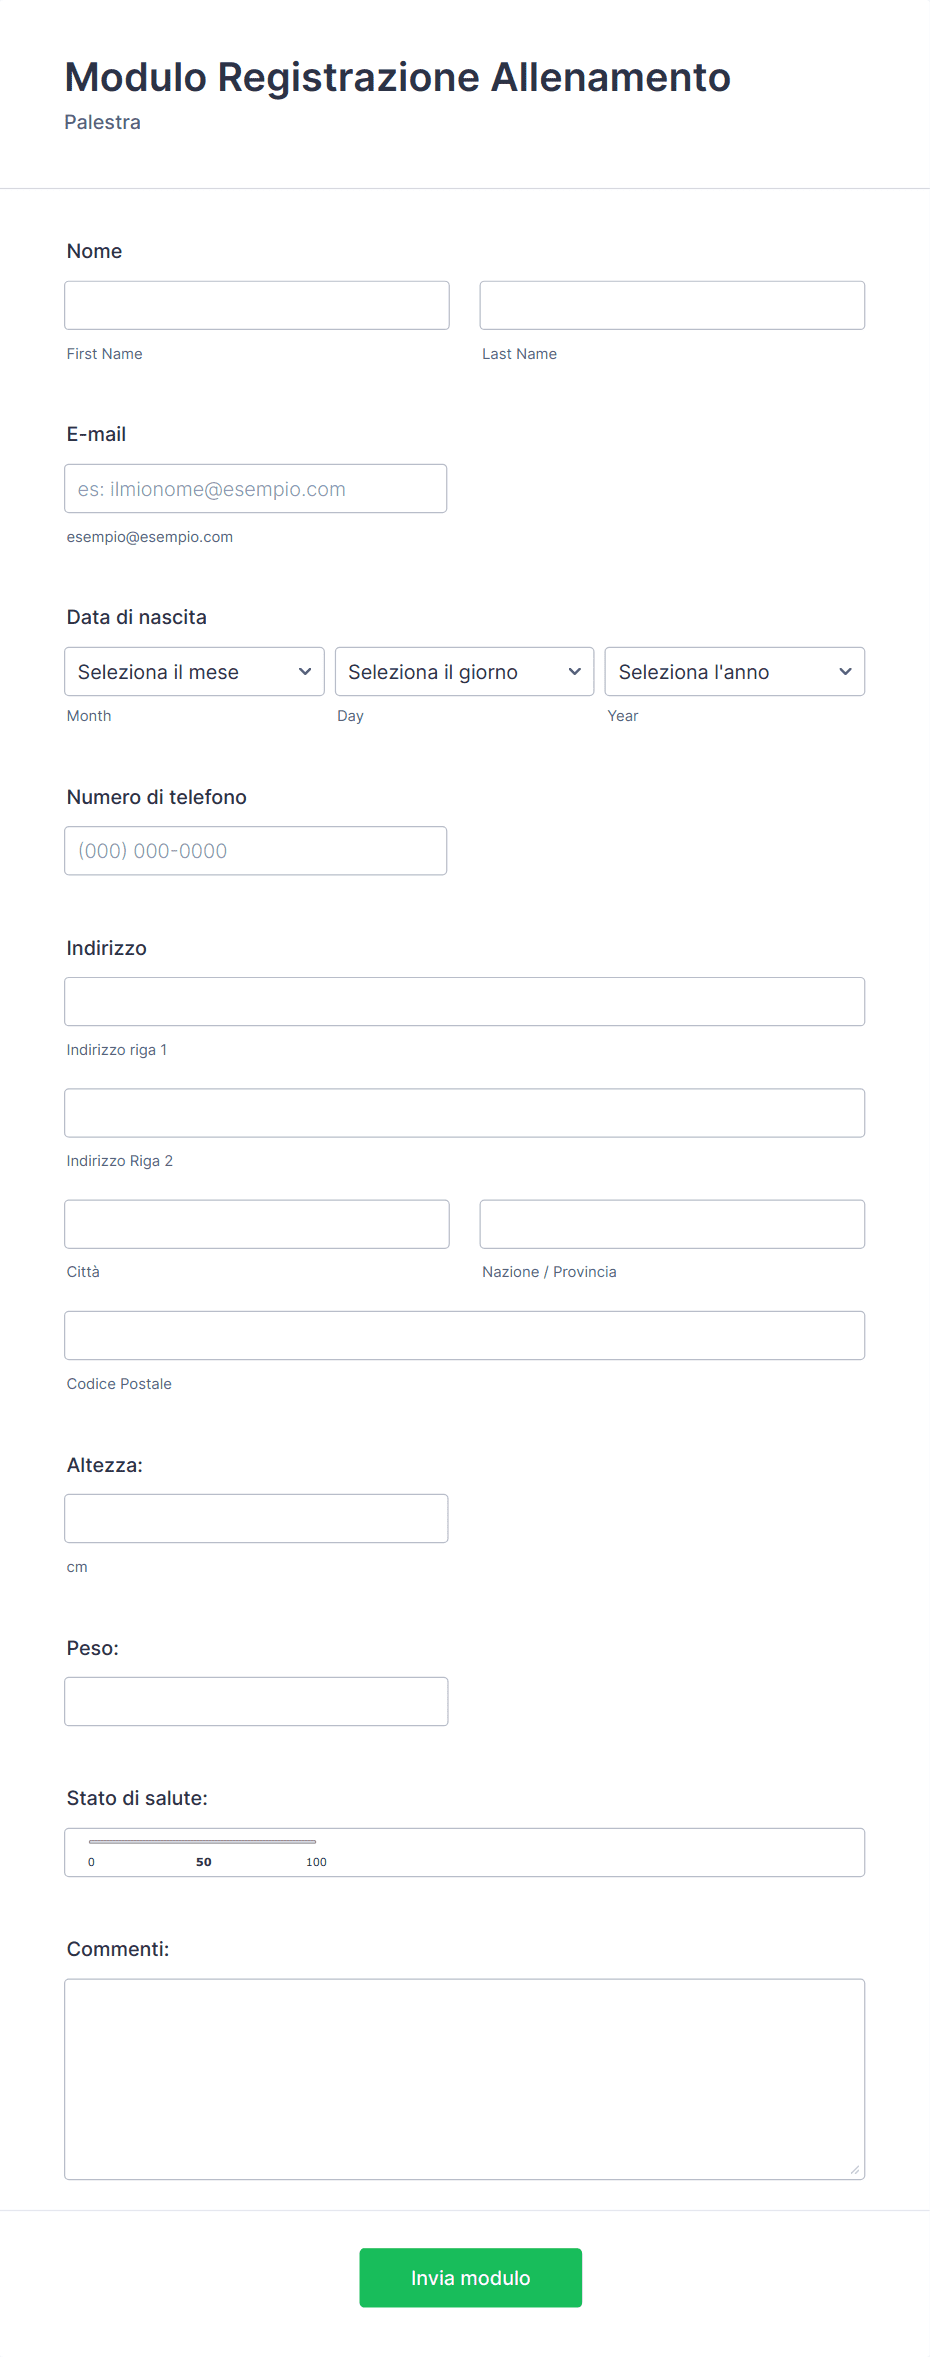This screenshot has height=2357, width=930.
Task: Click the Commenti textarea resize handle
Action: (x=855, y=2170)
